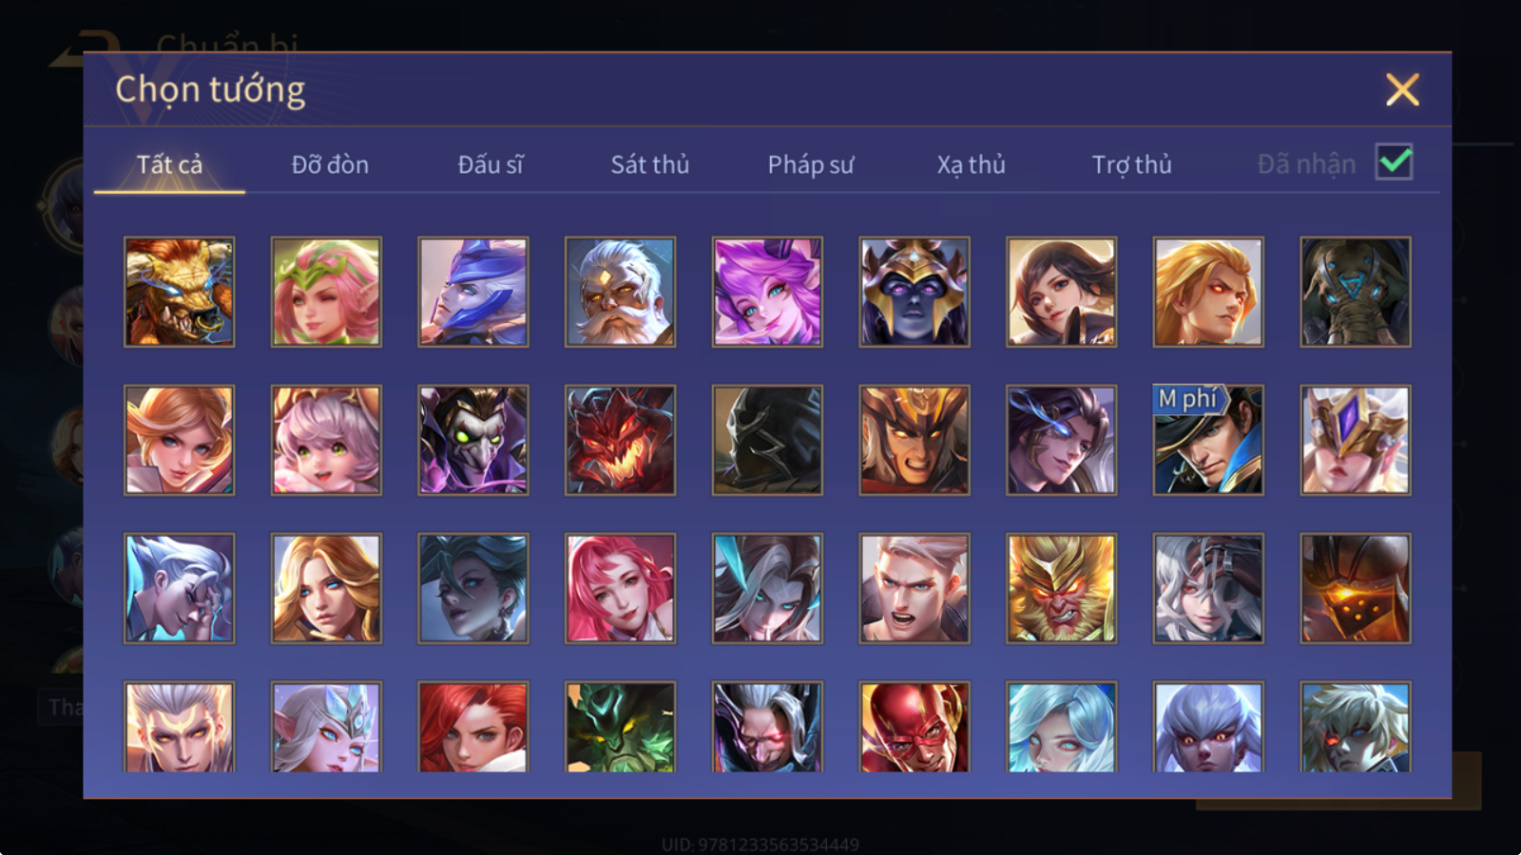Toggle the Đã nhận checkbox
The width and height of the screenshot is (1521, 855).
coord(1394,162)
